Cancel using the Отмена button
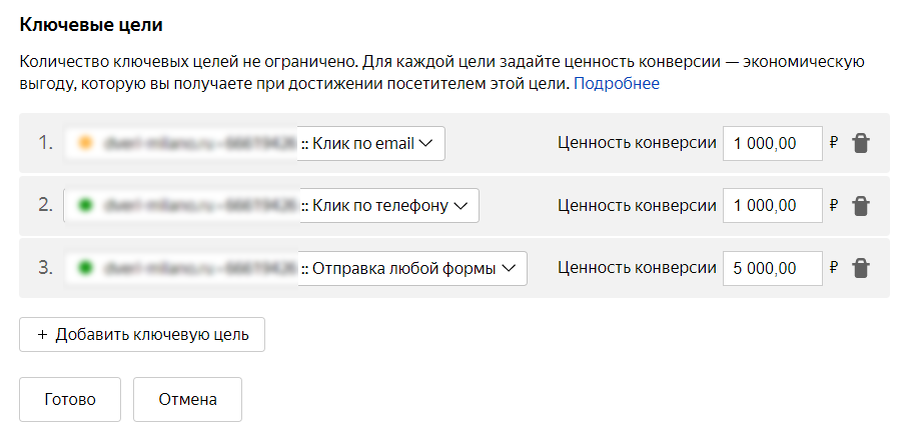The image size is (912, 433). (x=187, y=400)
